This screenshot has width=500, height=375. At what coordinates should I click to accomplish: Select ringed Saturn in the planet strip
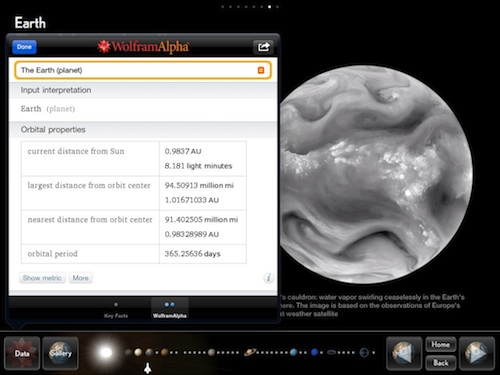pos(250,352)
